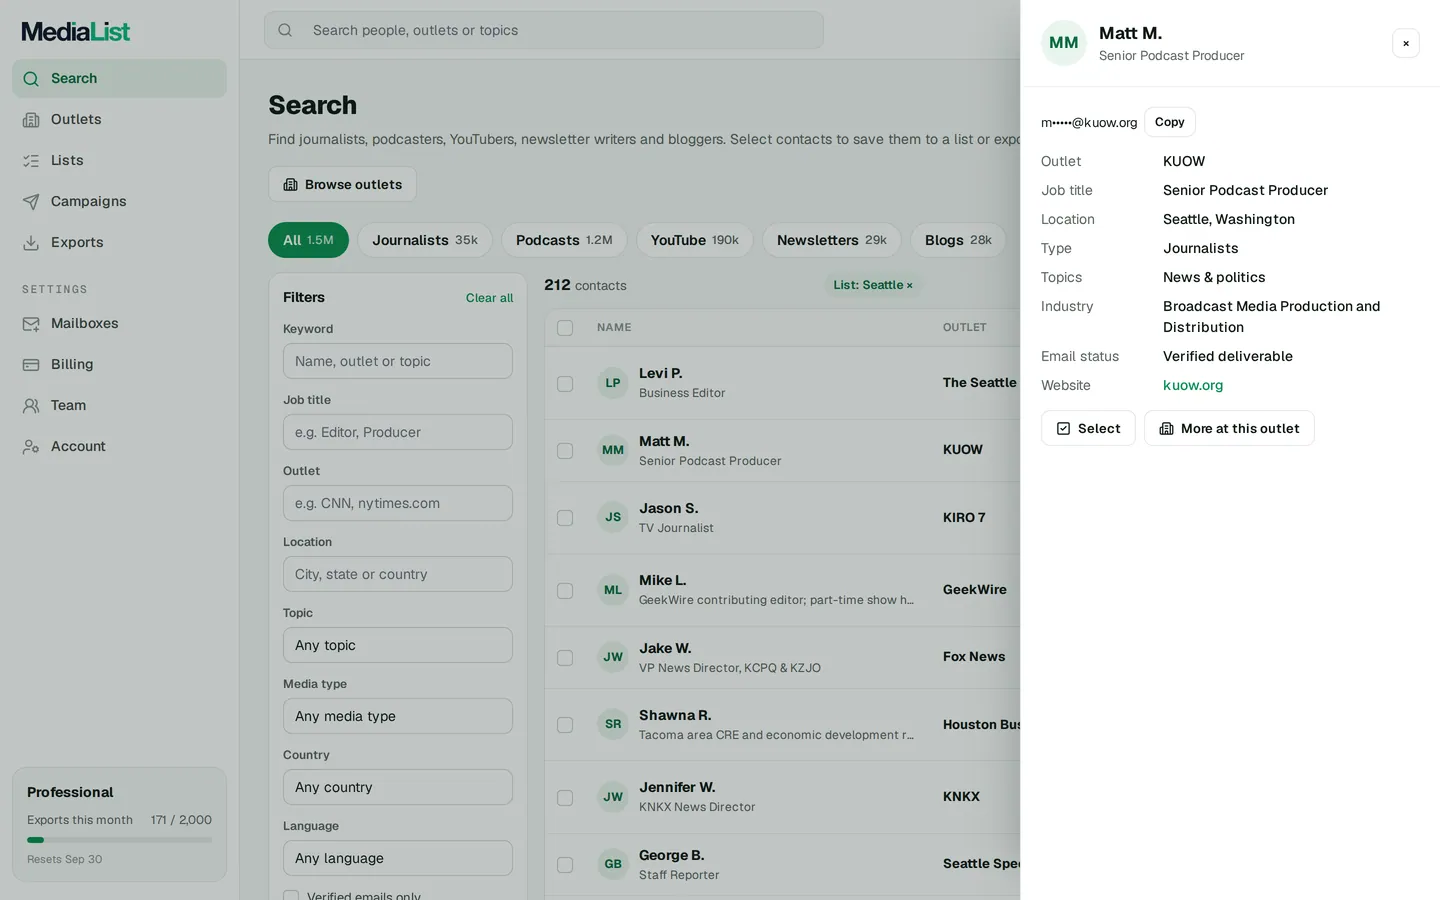Image resolution: width=1440 pixels, height=900 pixels.
Task: Click the magnifier icon in search bar
Action: [285, 30]
